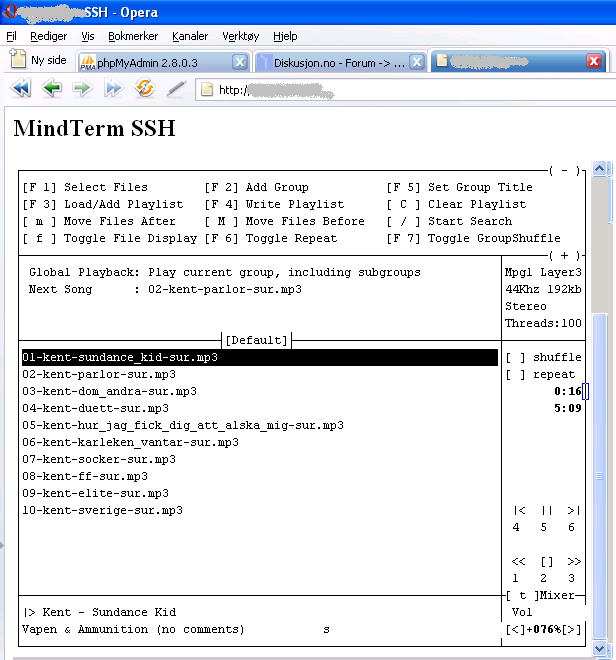Toggle the [ t ]Mixer option
This screenshot has height=660, width=616.
point(541,595)
